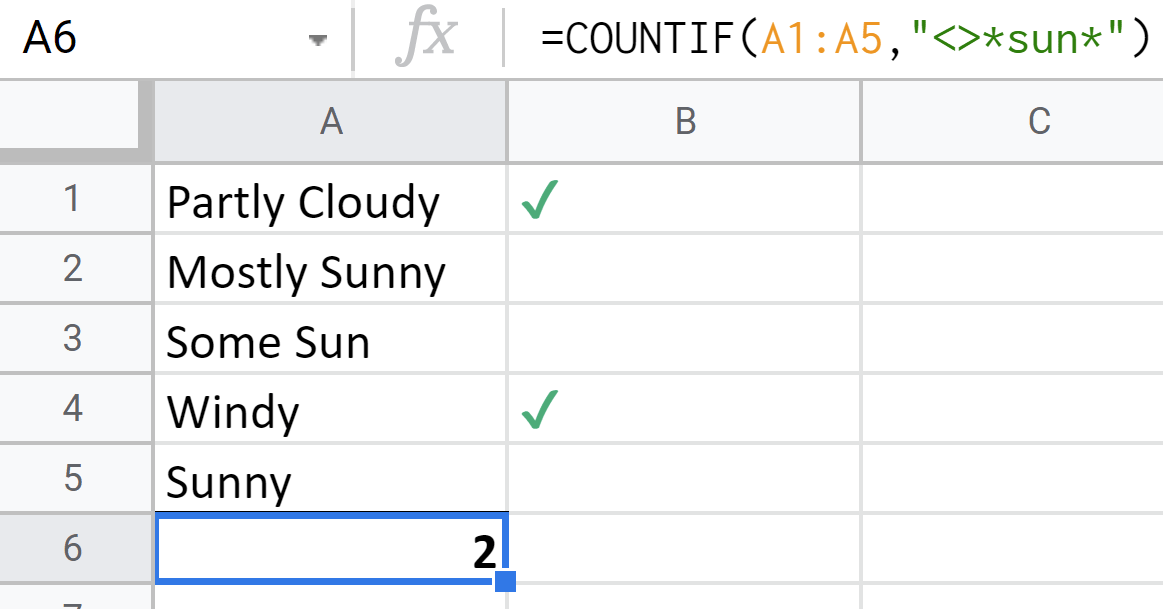This screenshot has width=1163, height=609.
Task: Click the green checkmark beside Partly Cloudy
Action: coord(538,197)
